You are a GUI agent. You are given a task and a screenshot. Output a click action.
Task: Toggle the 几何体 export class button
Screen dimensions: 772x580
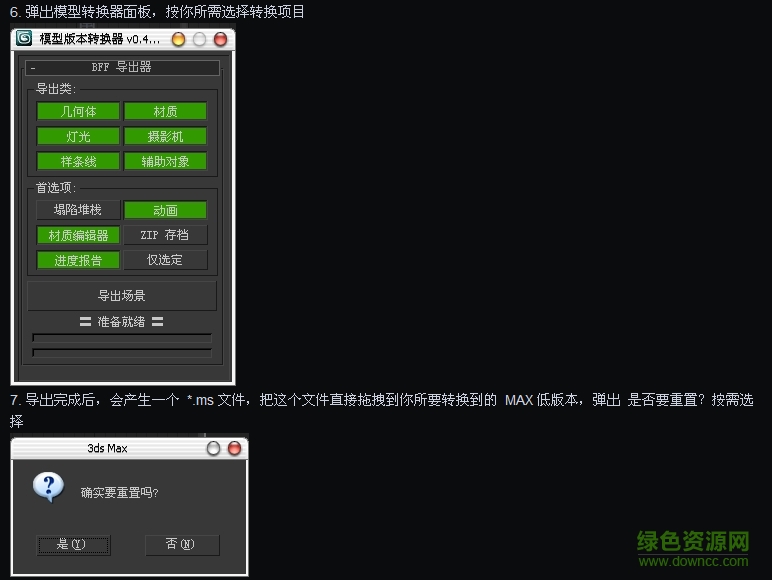78,111
